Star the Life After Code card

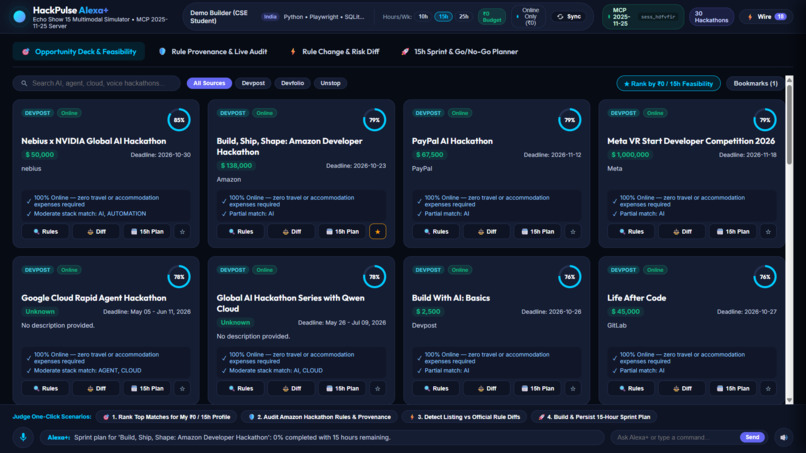768,388
